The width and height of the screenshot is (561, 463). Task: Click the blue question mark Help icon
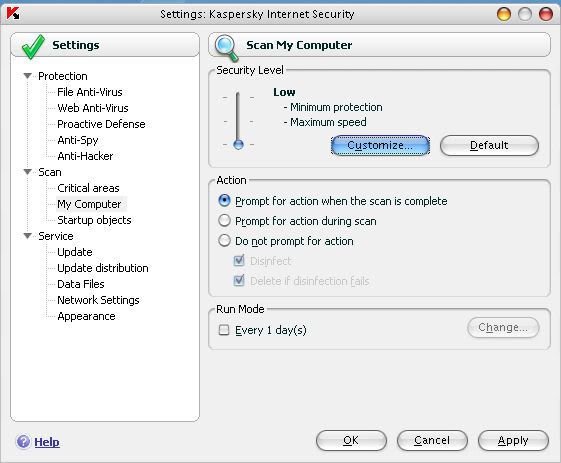(x=23, y=442)
